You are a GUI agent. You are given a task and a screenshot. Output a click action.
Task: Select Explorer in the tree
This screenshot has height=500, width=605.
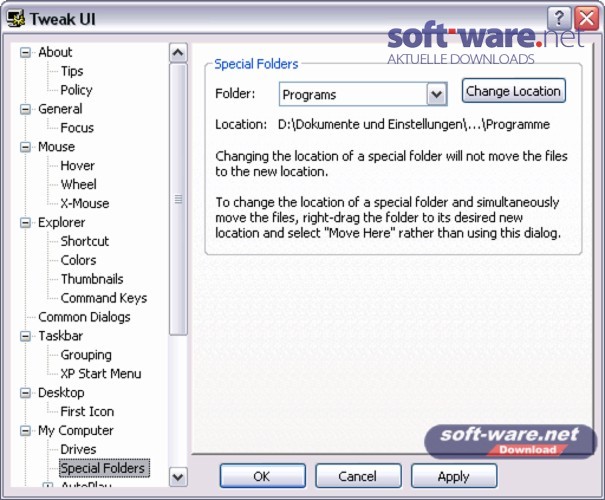pos(61,222)
